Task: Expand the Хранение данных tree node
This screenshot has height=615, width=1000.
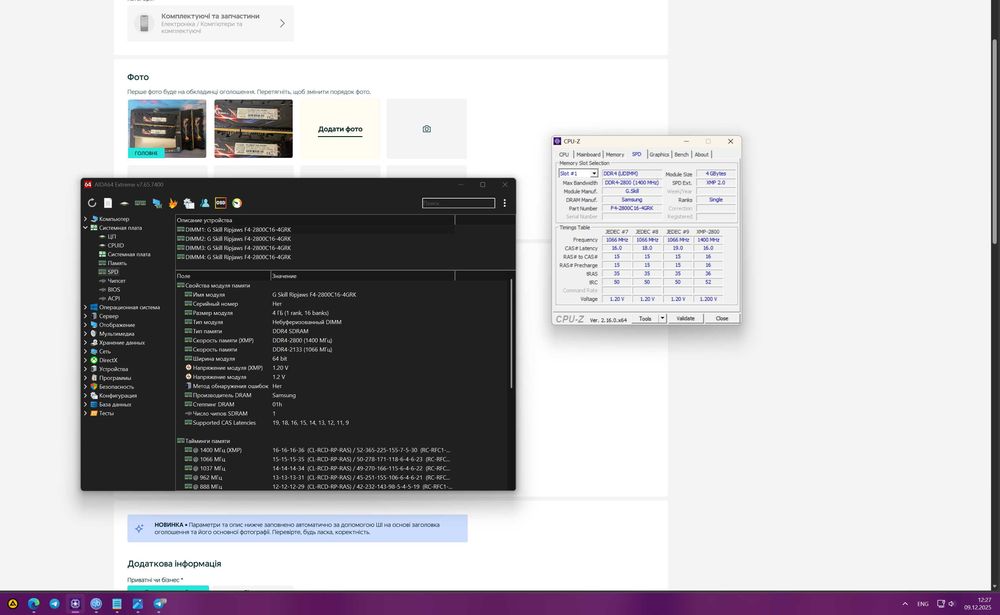Action: [x=85, y=343]
